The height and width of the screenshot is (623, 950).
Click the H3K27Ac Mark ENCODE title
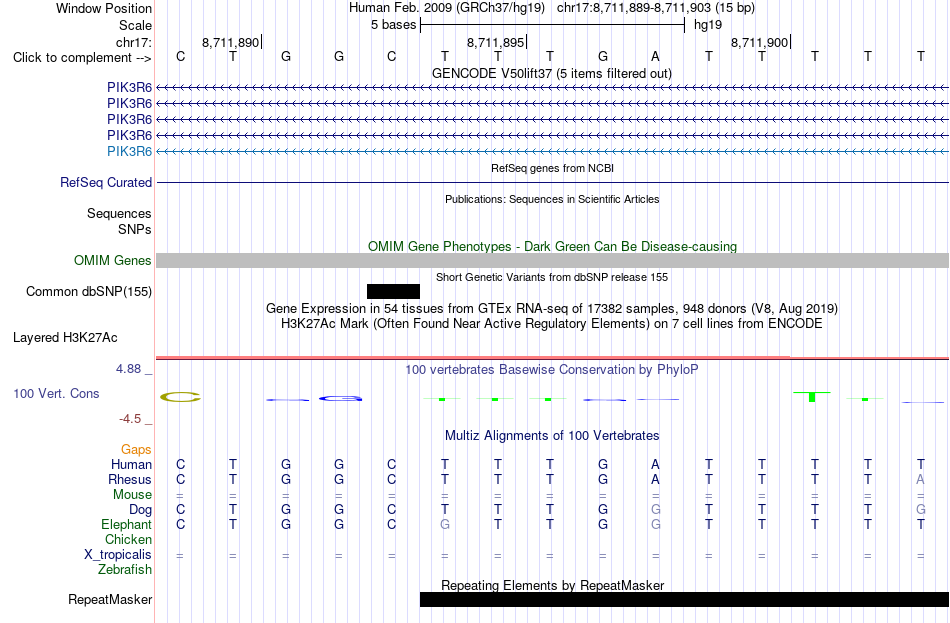pyautogui.click(x=552, y=324)
